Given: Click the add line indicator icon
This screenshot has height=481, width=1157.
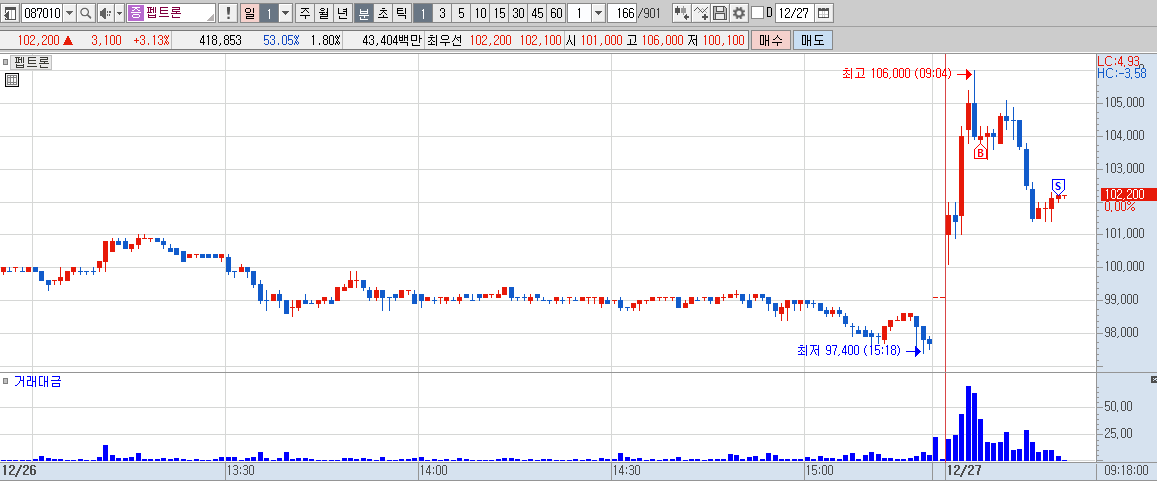Looking at the screenshot, I should pyautogui.click(x=701, y=13).
